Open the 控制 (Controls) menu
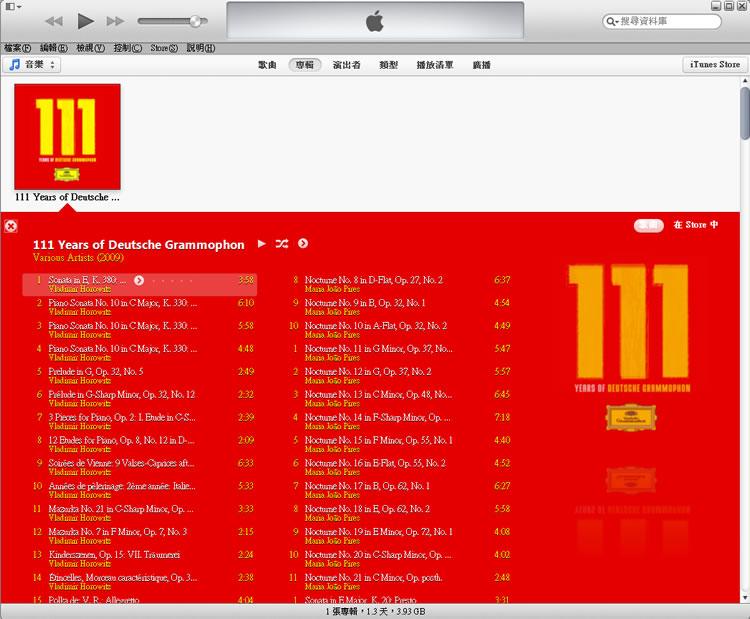Image resolution: width=750 pixels, height=619 pixels. pos(128,48)
